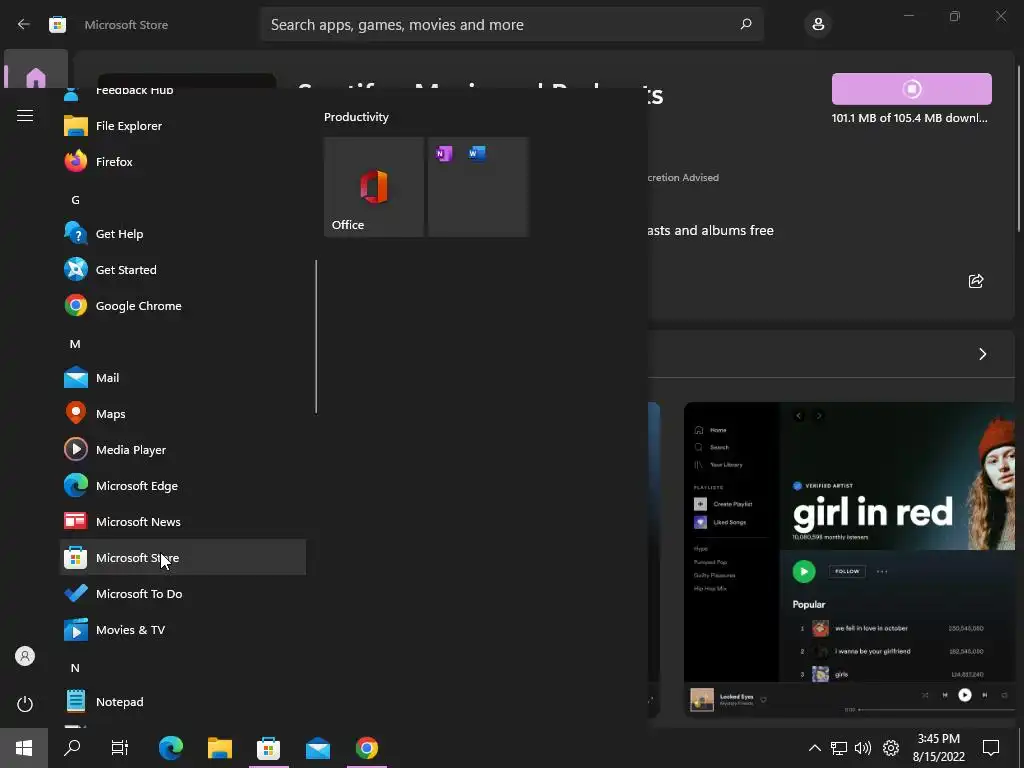Click the Windows Start button
The height and width of the screenshot is (768, 1024).
point(24,748)
